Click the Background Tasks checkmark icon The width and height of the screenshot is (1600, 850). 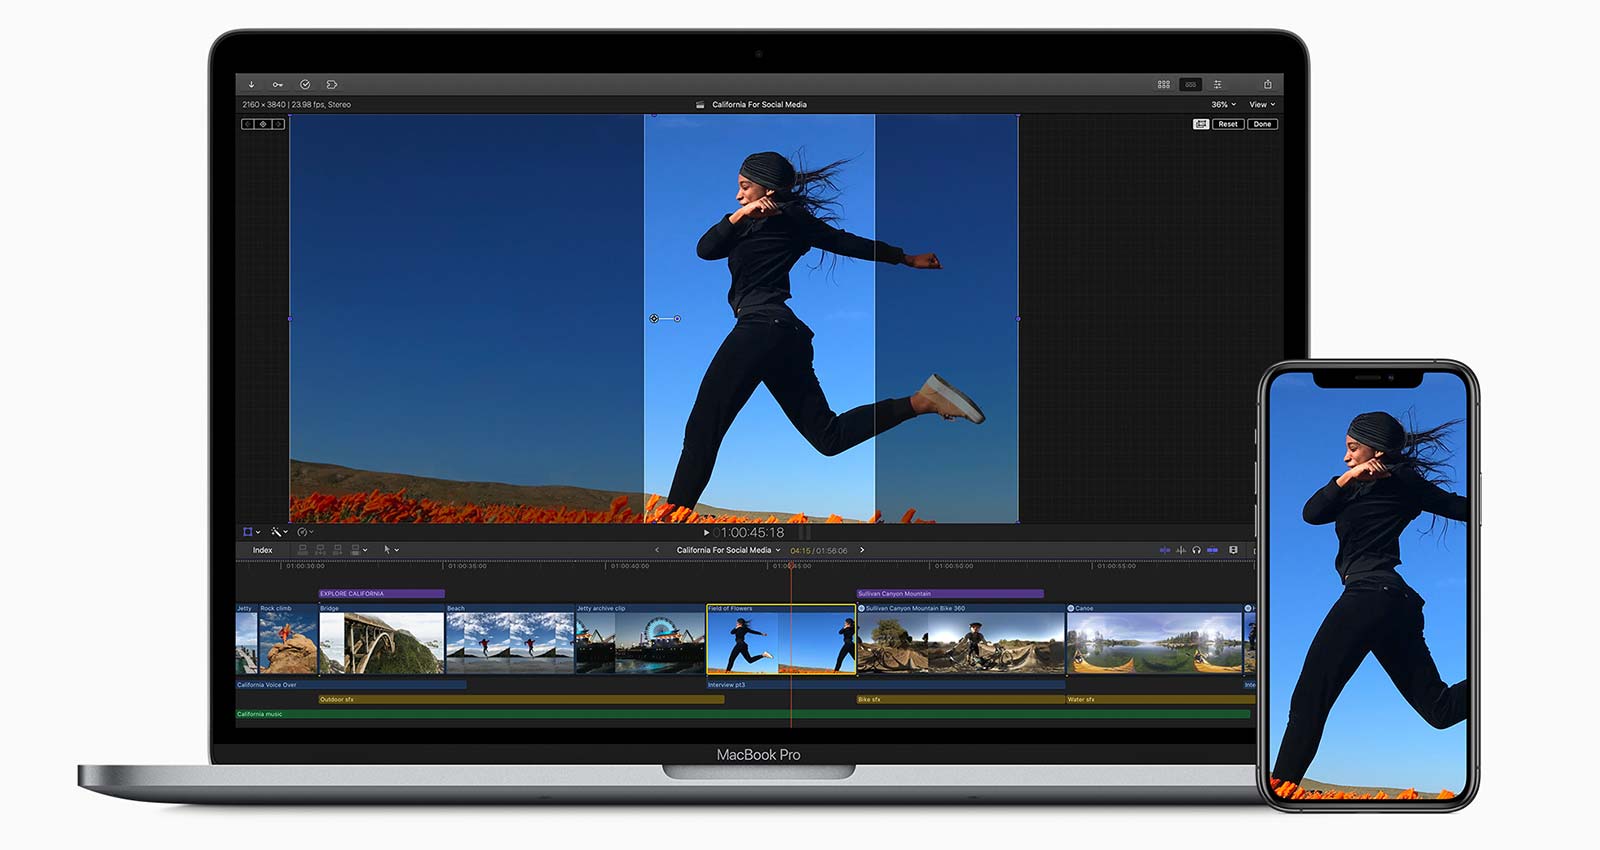(x=305, y=85)
